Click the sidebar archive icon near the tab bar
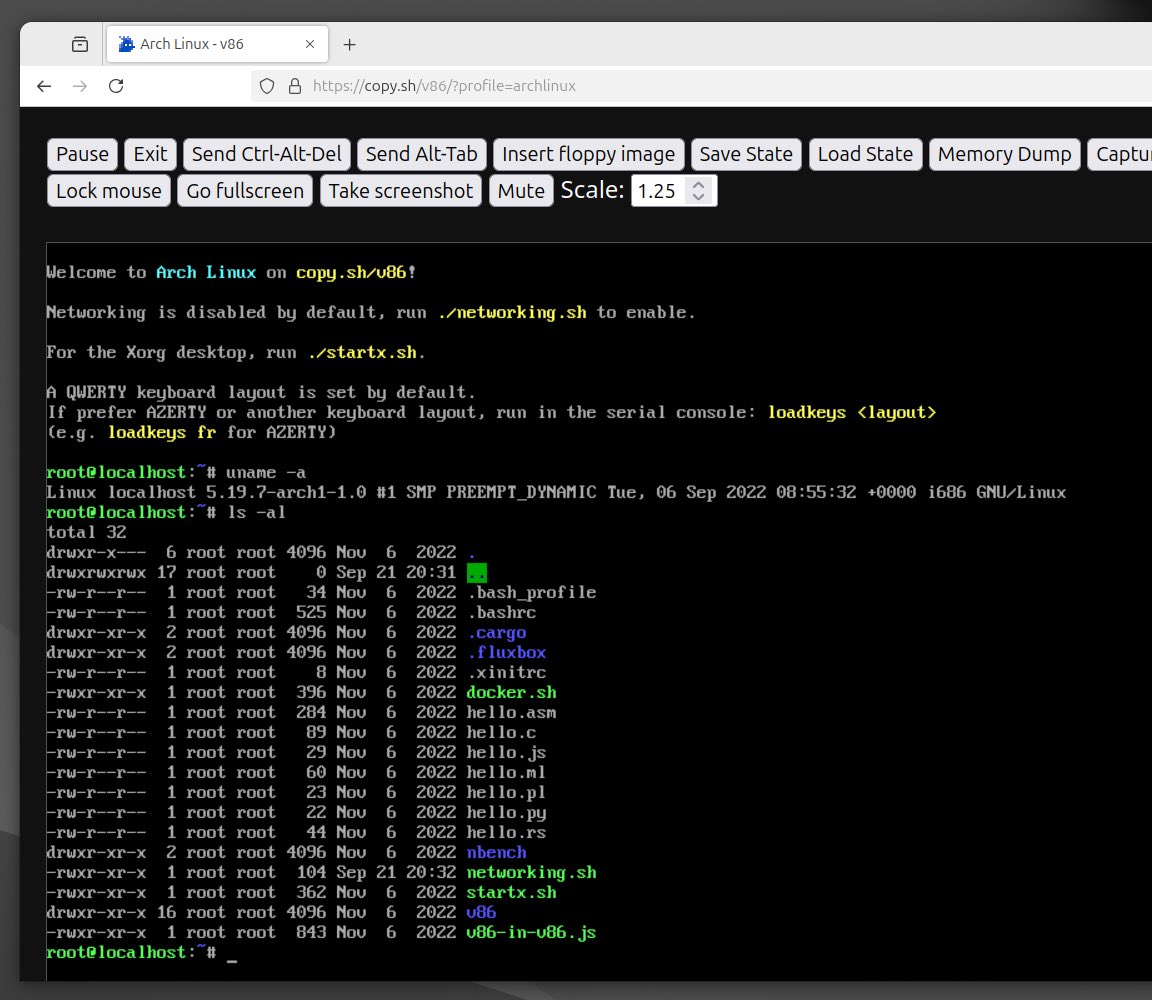This screenshot has height=1000, width=1152. pos(78,43)
